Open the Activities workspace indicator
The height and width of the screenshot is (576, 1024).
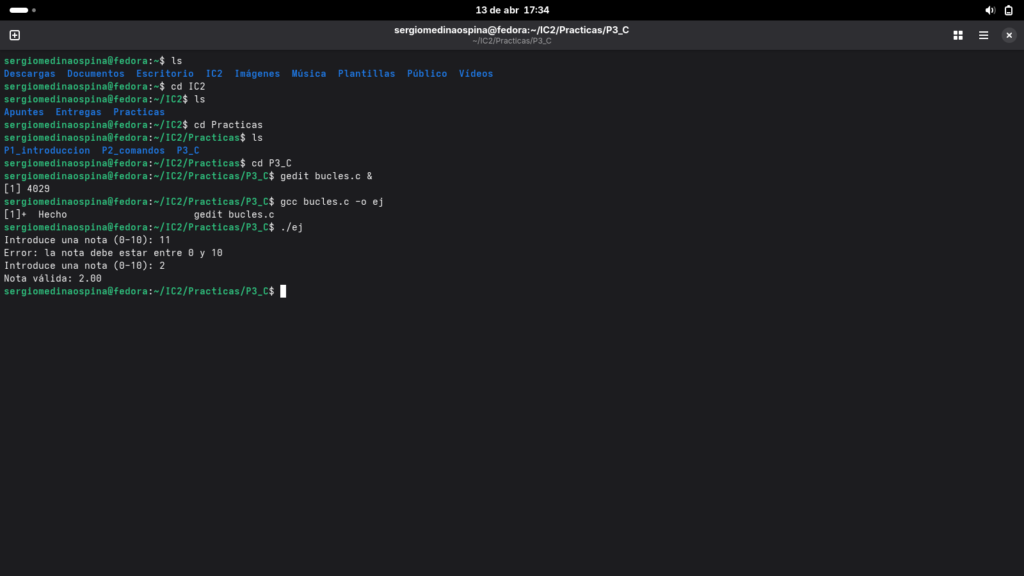(23, 10)
